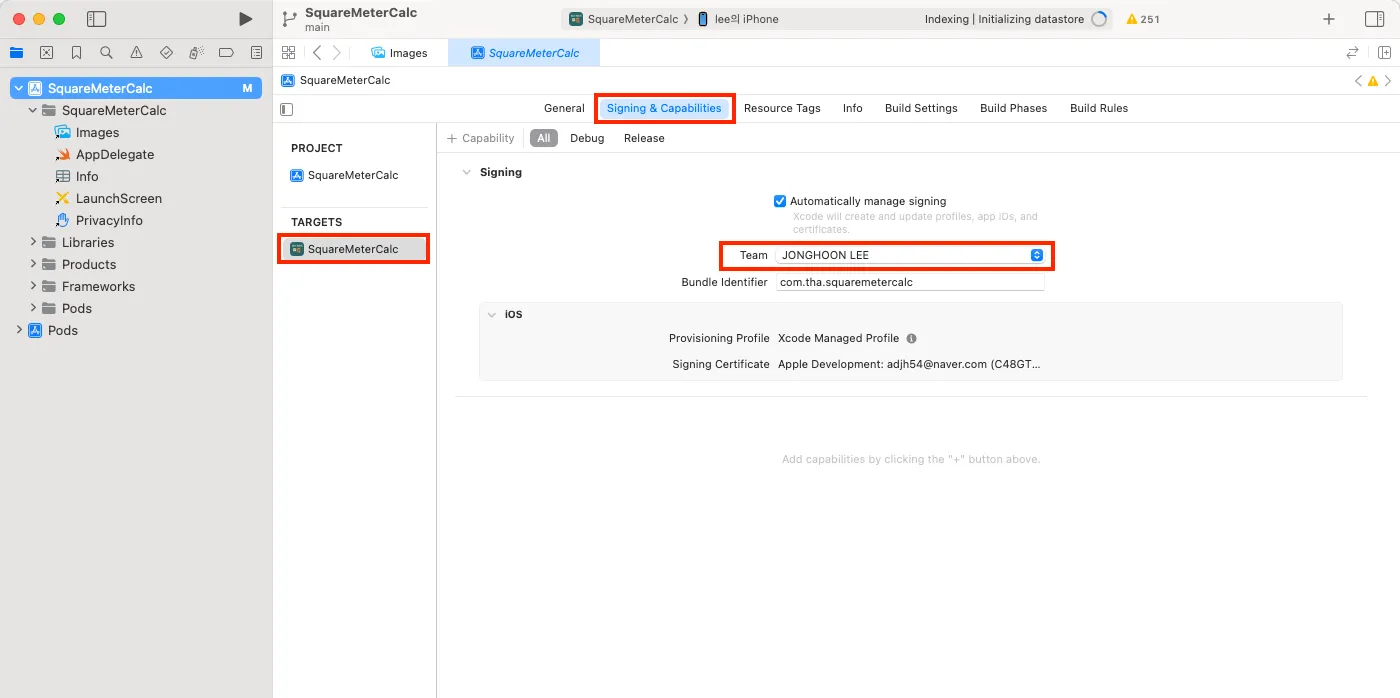This screenshot has width=1400, height=698.
Task: Collapse the Signing section
Action: click(x=466, y=172)
